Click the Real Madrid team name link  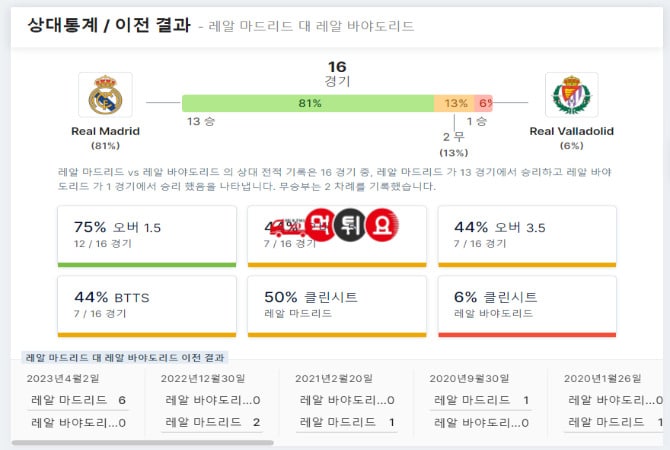click(105, 131)
